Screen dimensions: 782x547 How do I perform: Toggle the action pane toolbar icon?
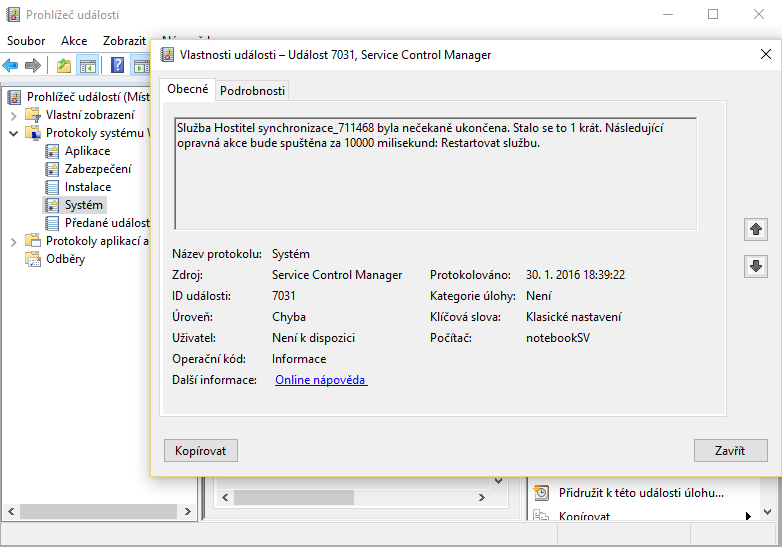click(141, 65)
